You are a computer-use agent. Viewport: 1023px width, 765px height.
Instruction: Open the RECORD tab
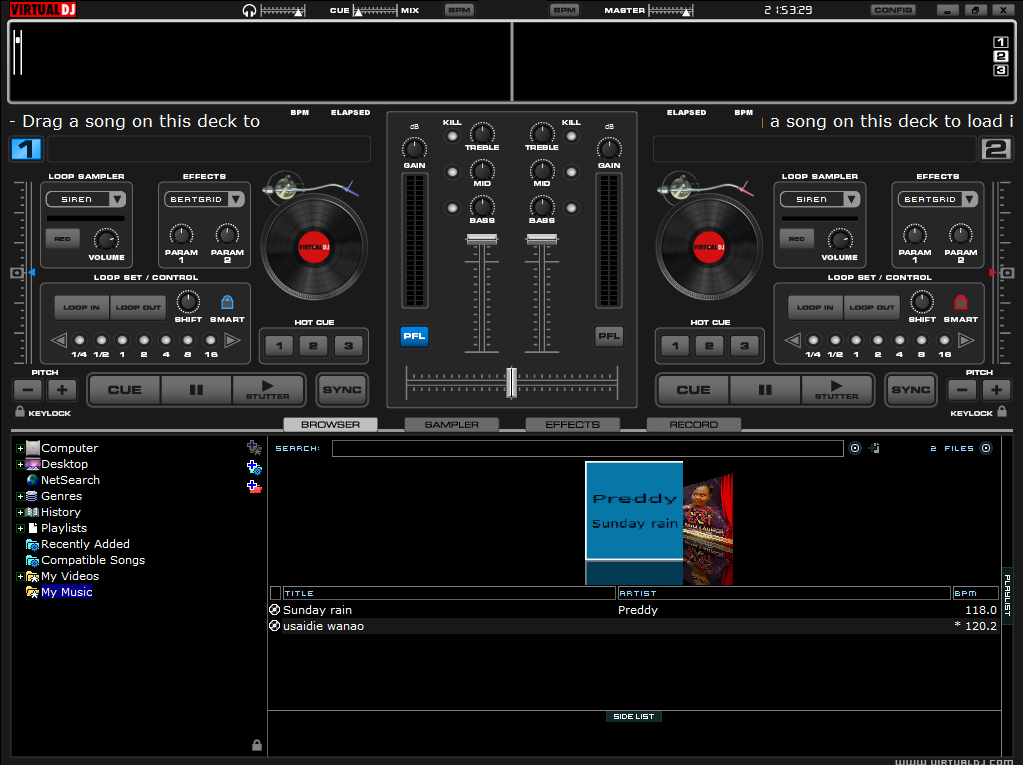point(693,424)
